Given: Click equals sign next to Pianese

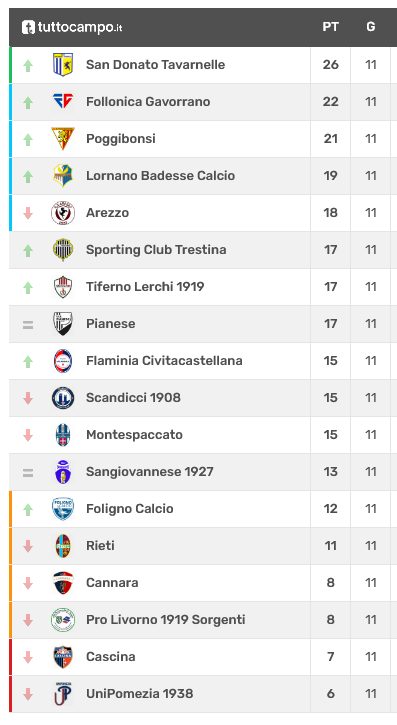Looking at the screenshot, I should click(x=28, y=325).
